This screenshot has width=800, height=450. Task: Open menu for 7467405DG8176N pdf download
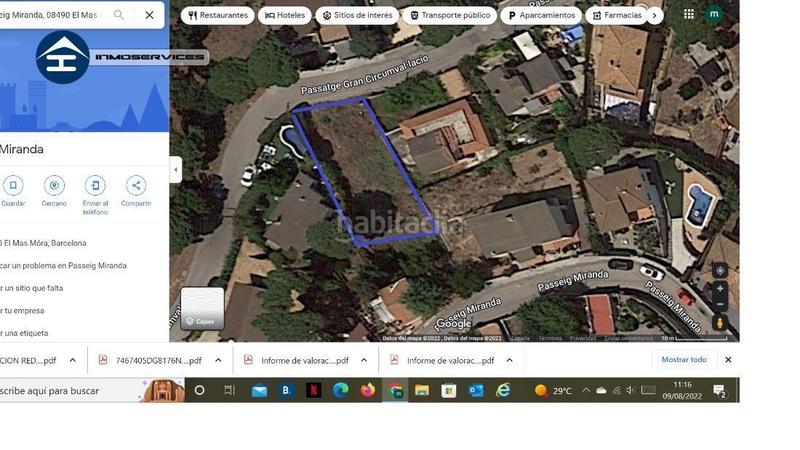click(218, 360)
